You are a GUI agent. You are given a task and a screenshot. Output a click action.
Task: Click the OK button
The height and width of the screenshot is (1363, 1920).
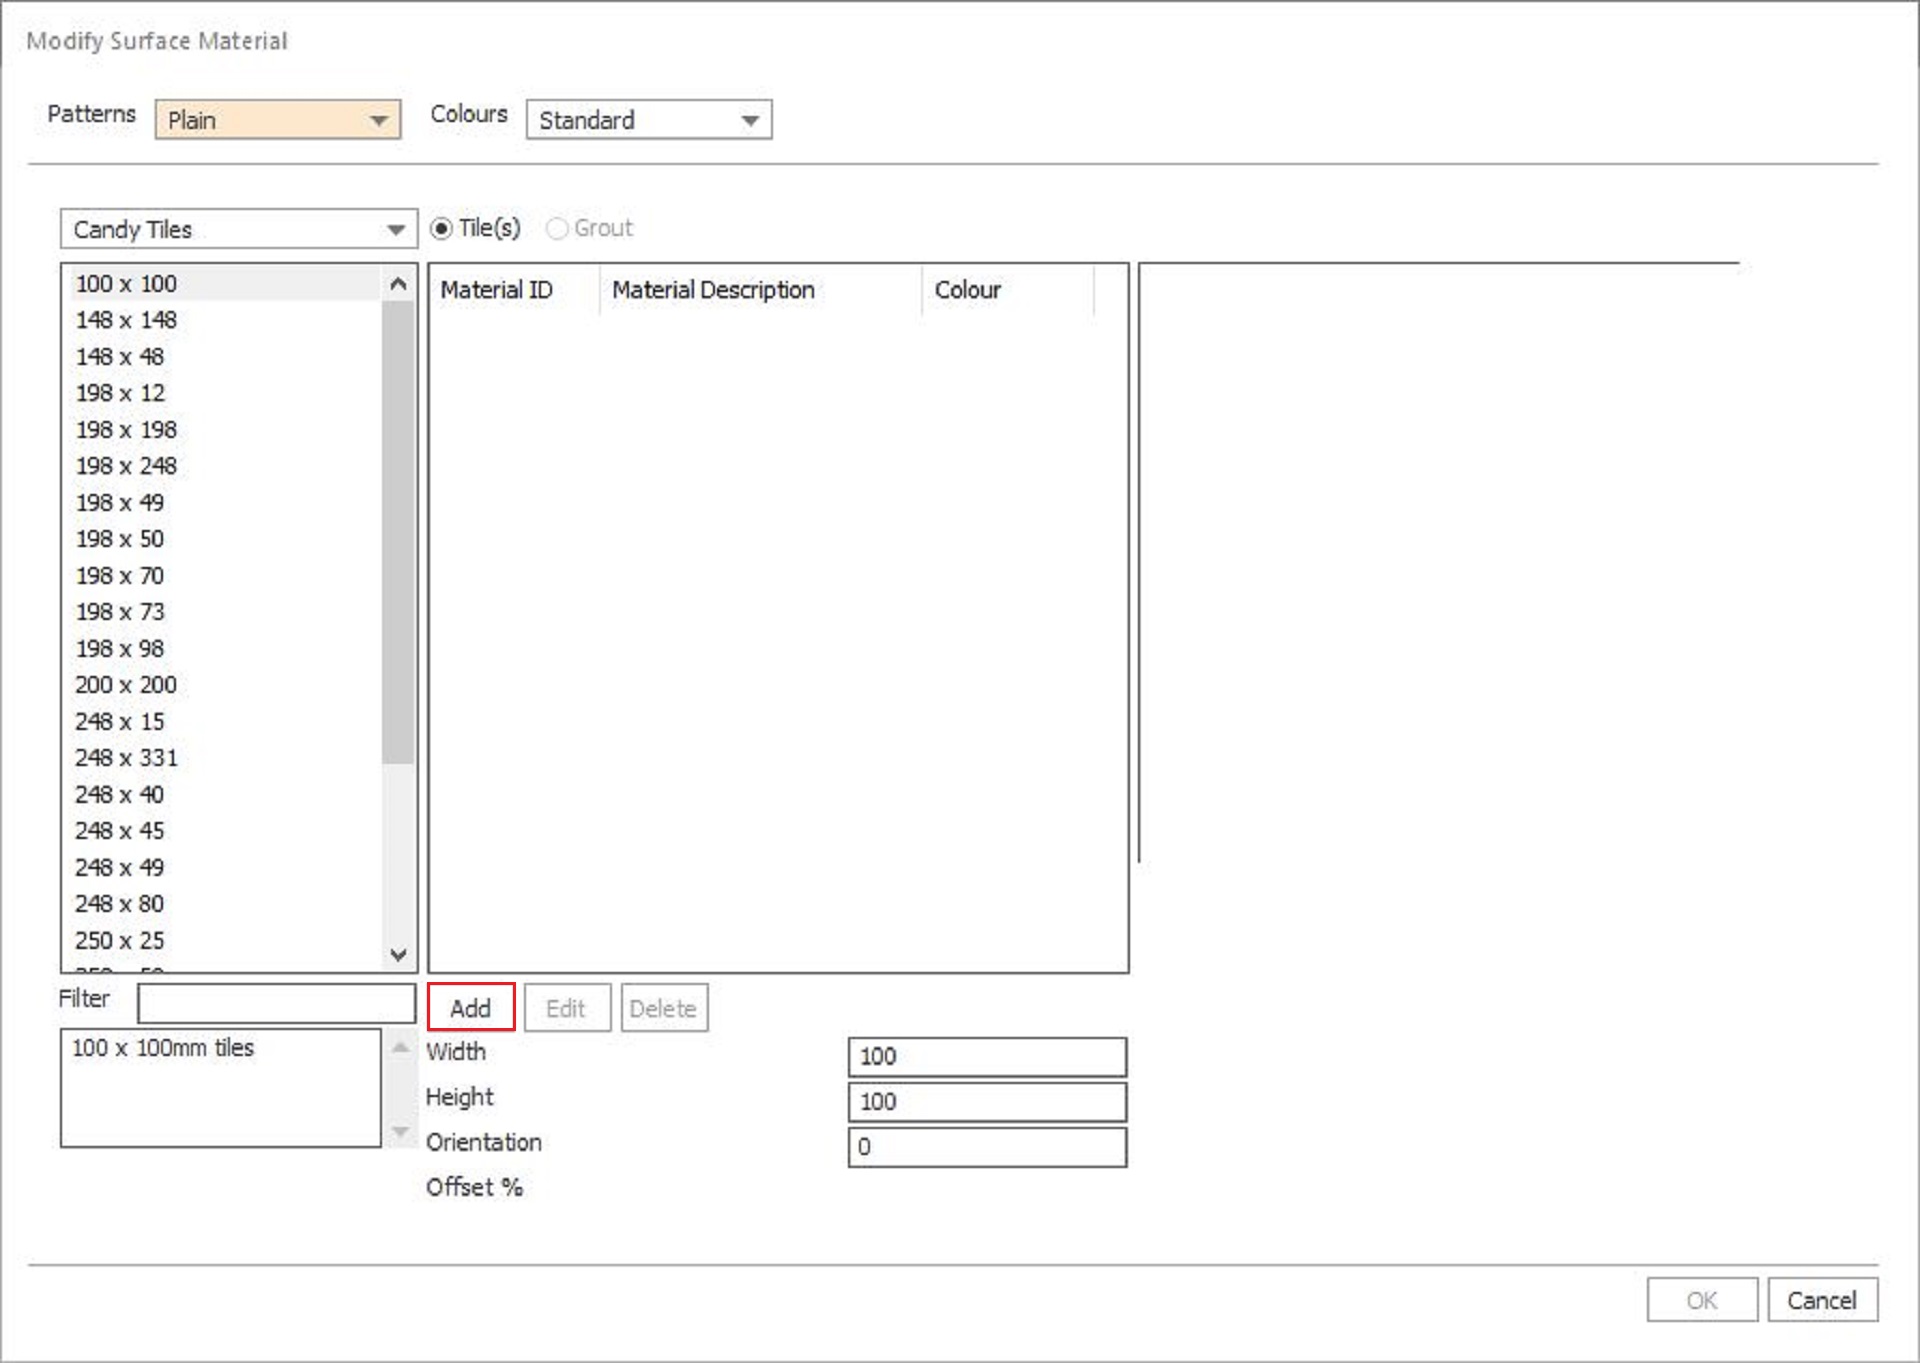(1701, 1299)
